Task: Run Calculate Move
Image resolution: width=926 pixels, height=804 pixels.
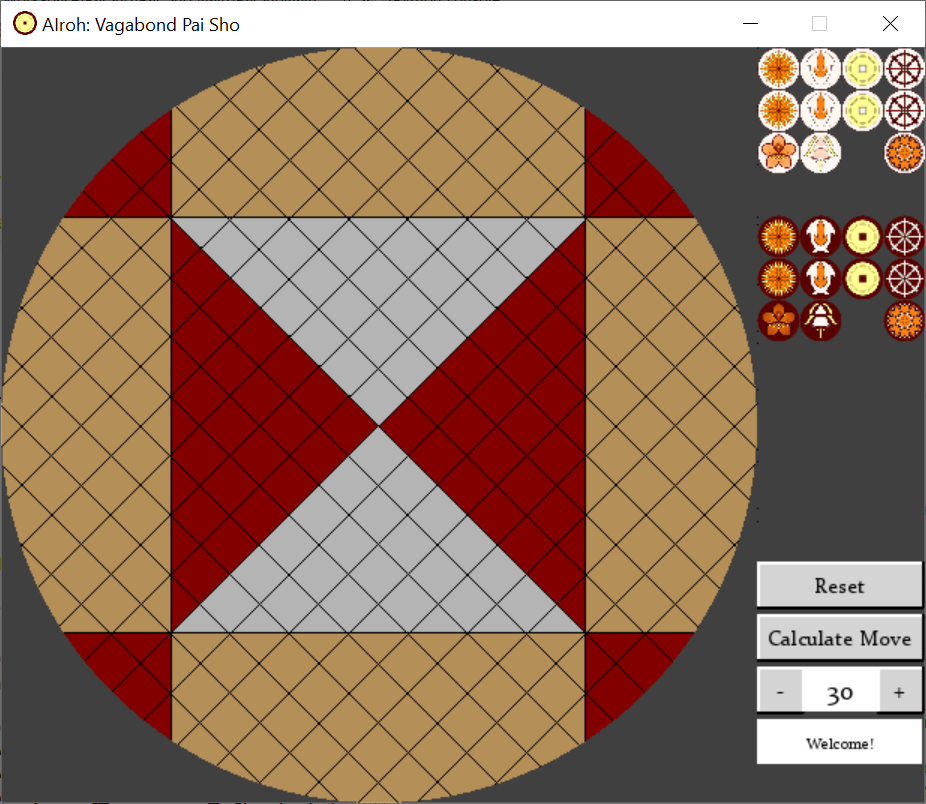Action: coord(839,637)
